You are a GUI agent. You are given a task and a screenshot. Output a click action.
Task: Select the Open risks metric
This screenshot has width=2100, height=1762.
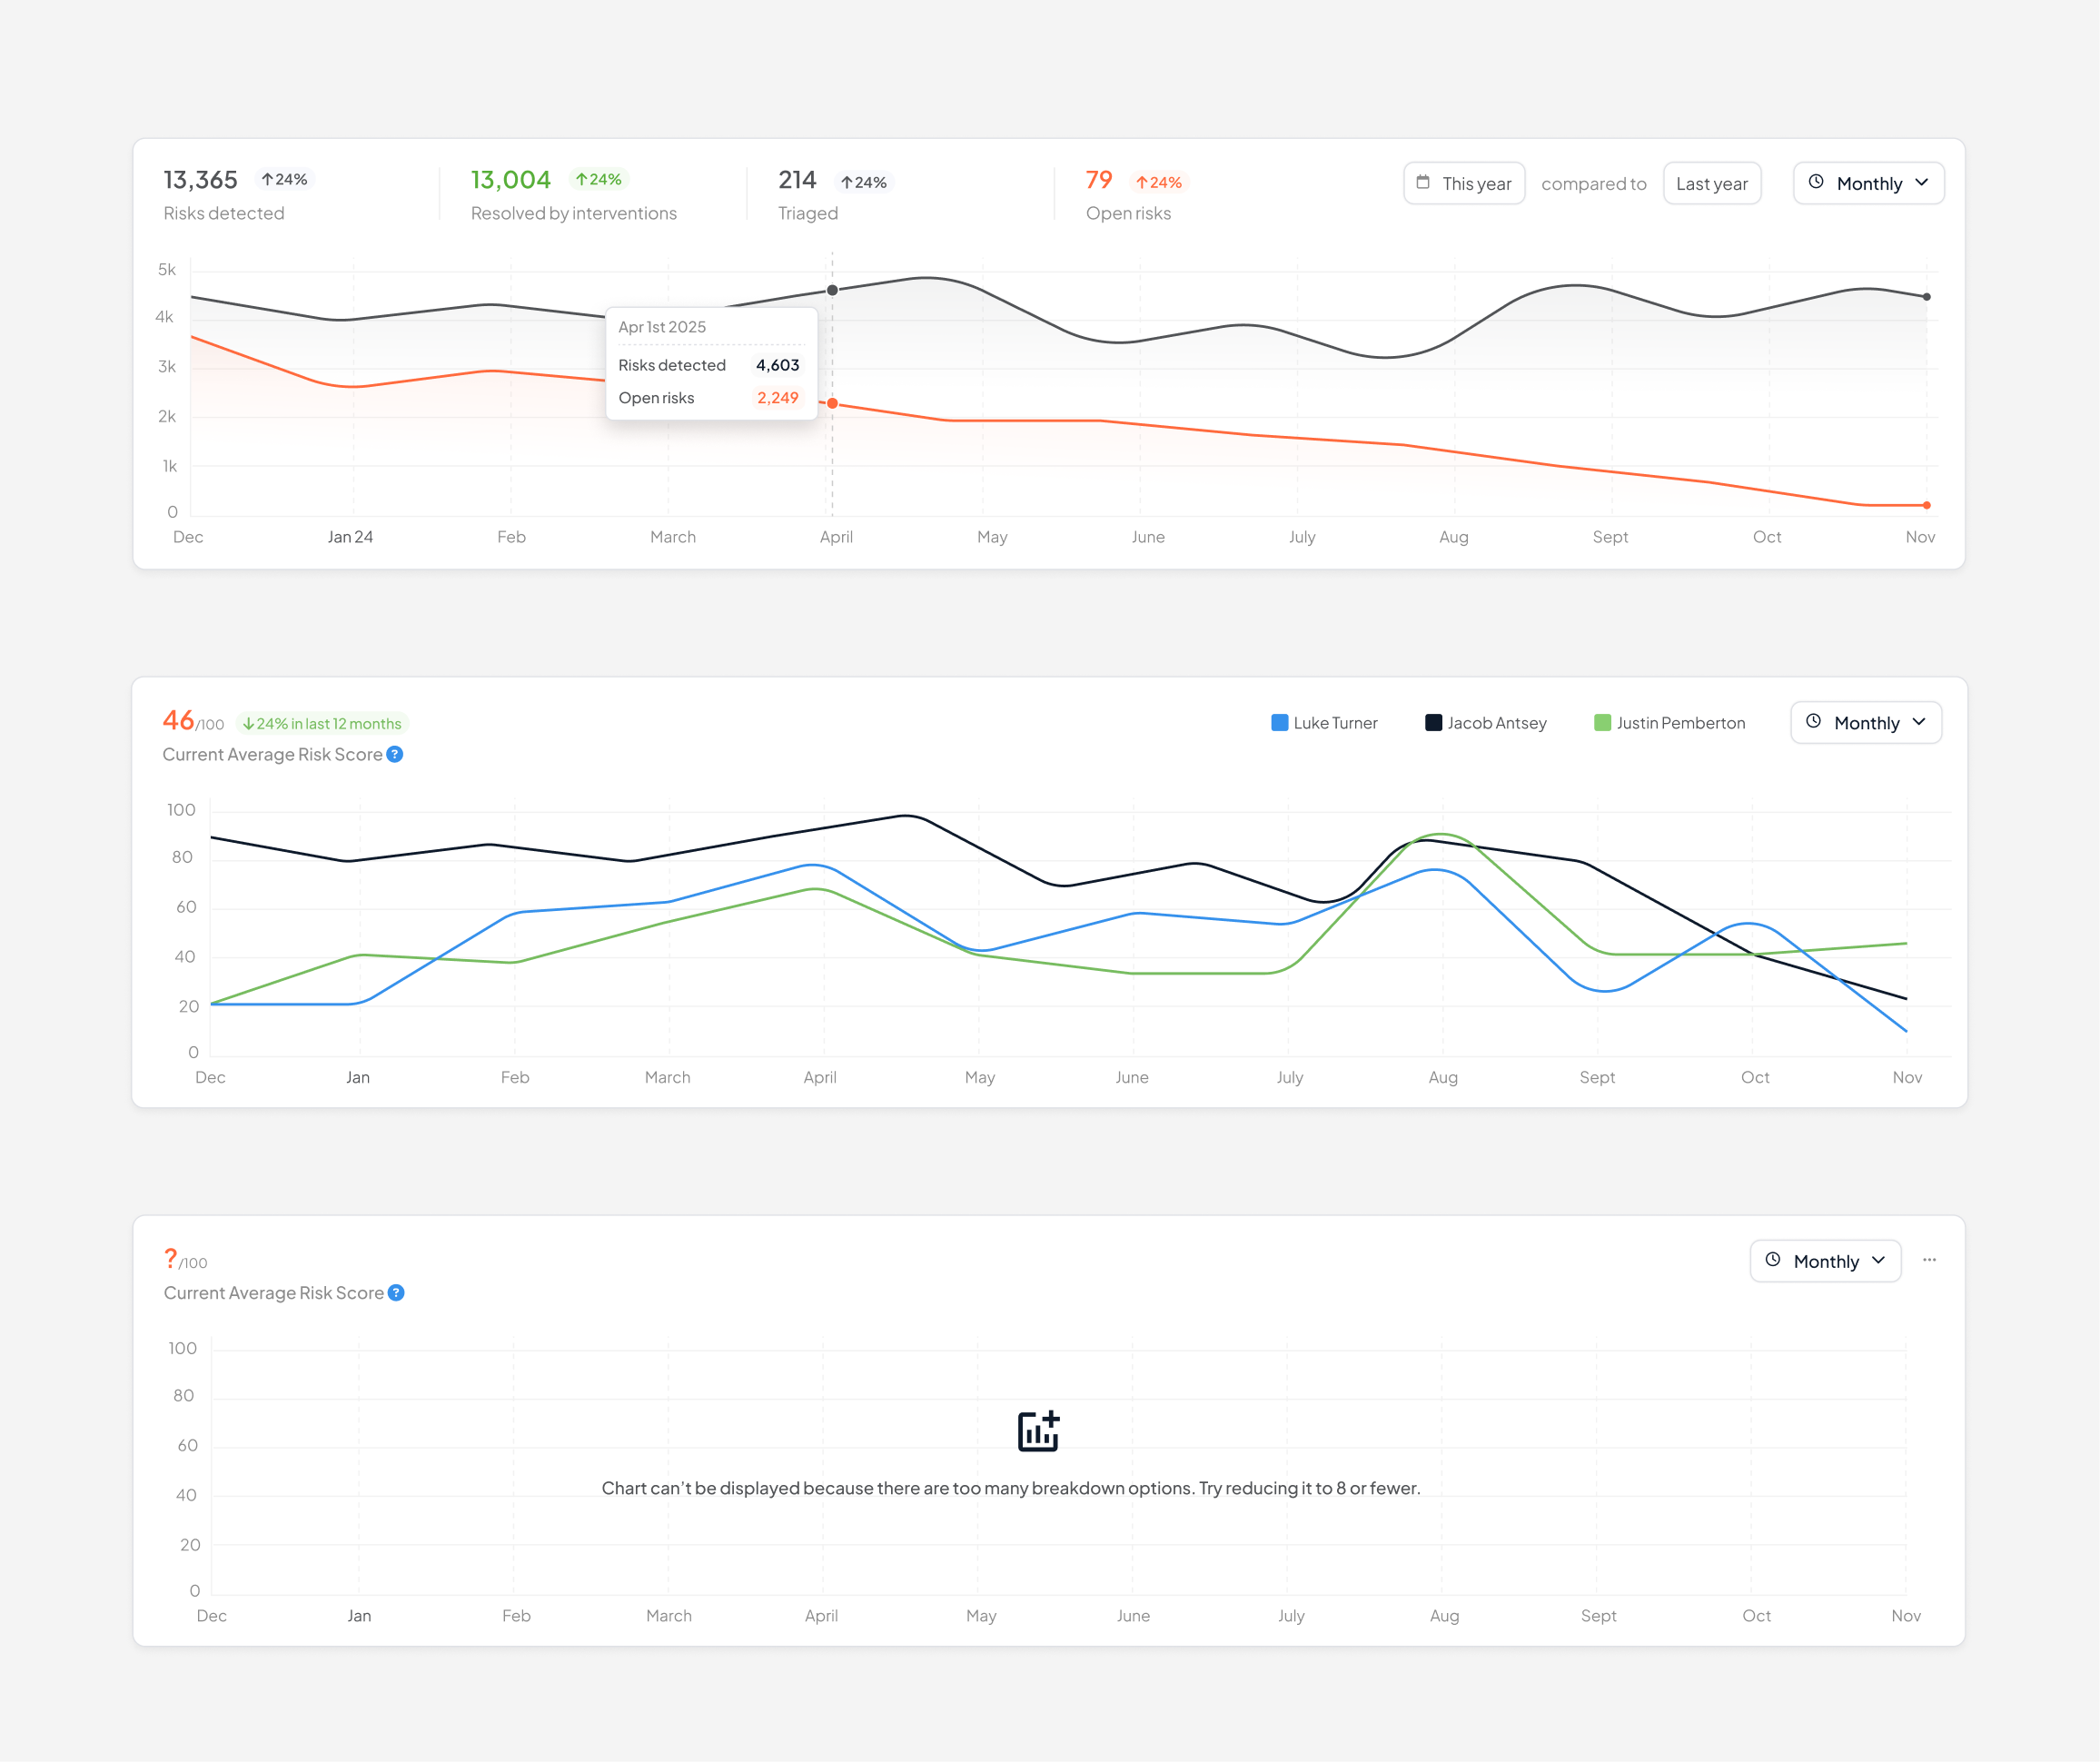tap(1129, 195)
